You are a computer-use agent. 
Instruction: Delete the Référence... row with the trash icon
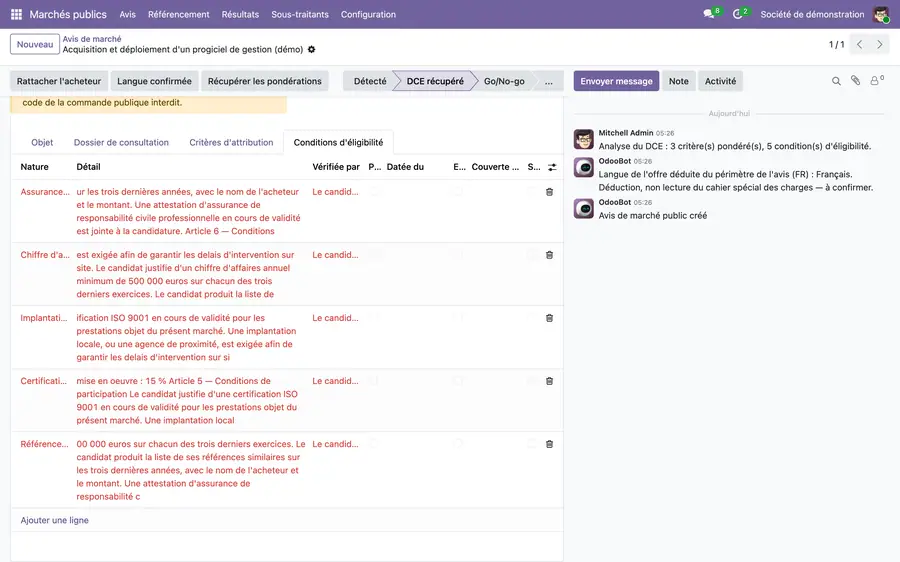(549, 444)
